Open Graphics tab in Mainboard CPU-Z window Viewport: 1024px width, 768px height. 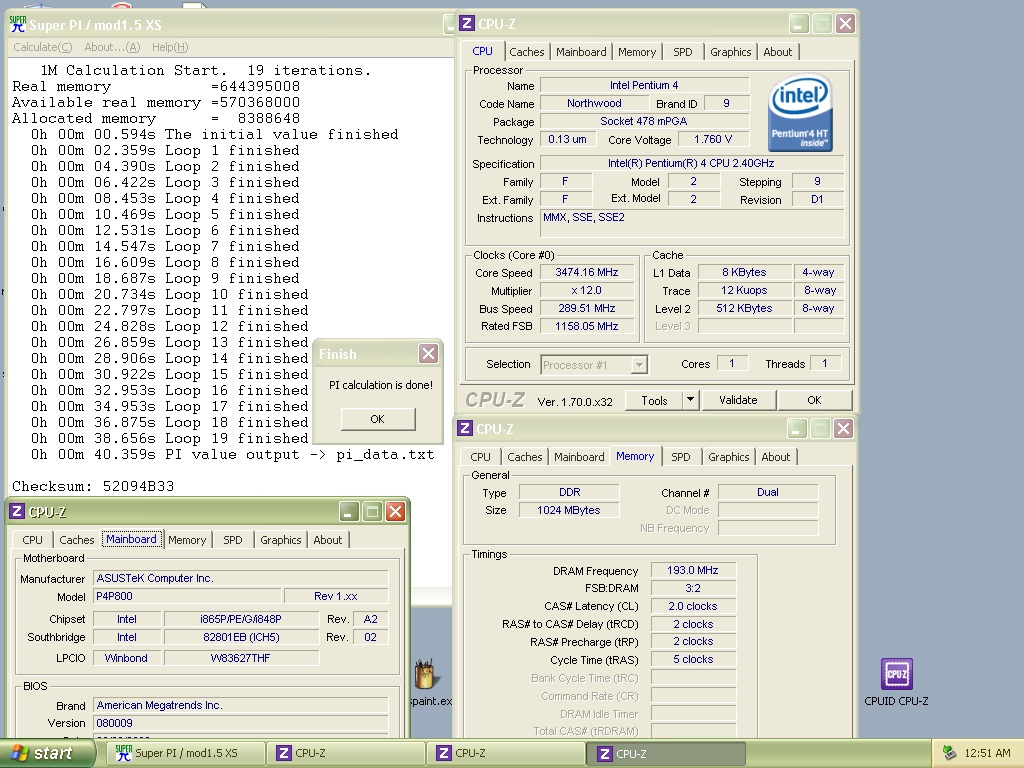pyautogui.click(x=280, y=540)
